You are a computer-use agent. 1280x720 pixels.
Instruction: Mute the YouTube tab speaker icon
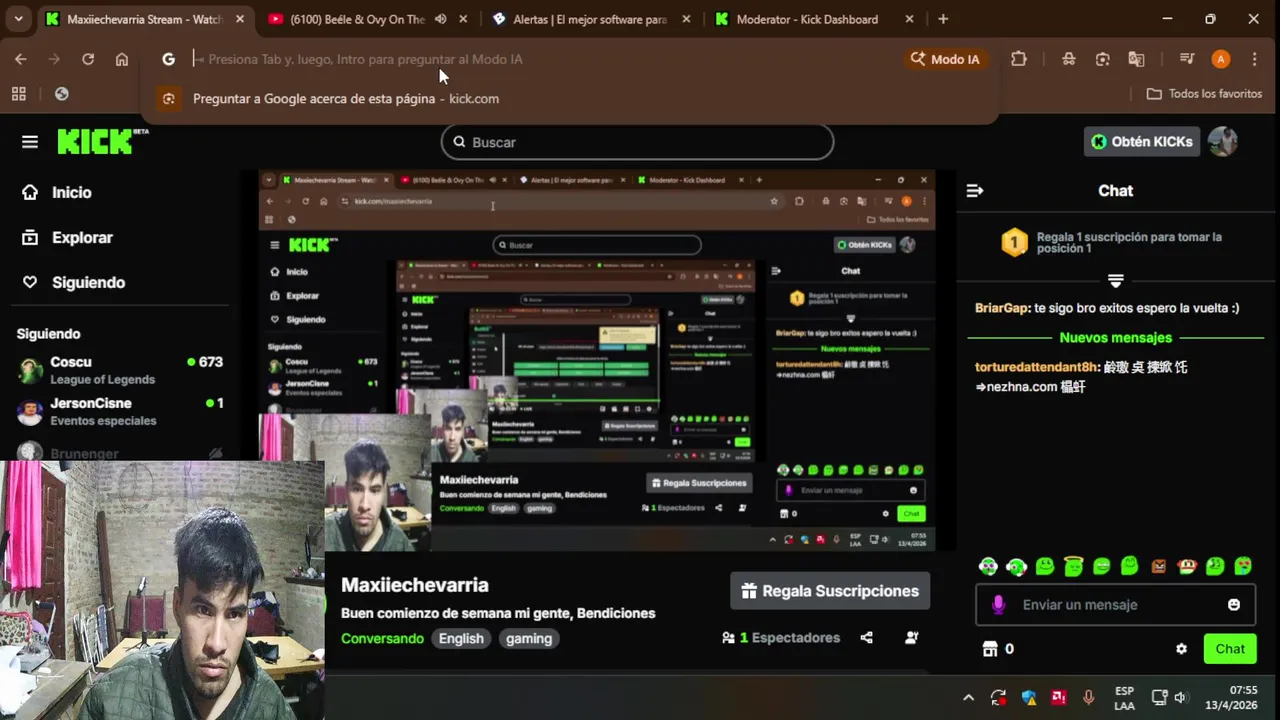pos(441,19)
